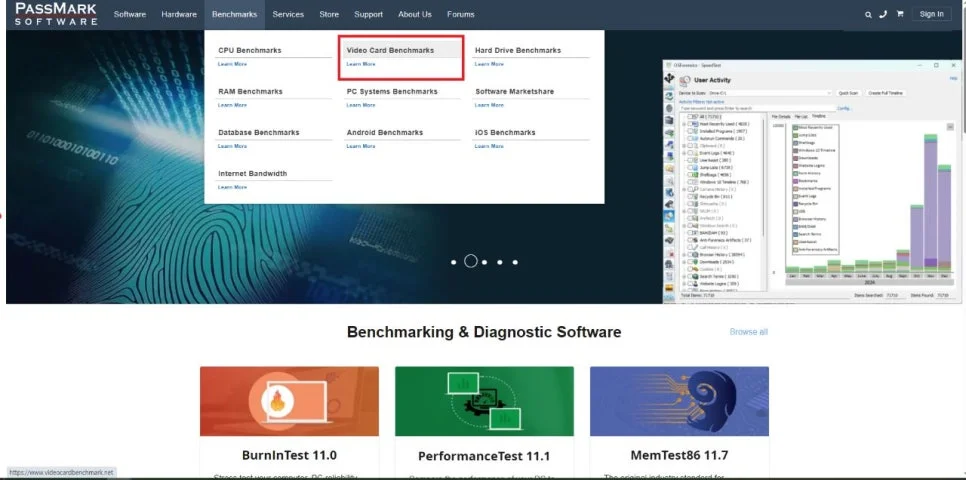
Task: Click keyword search field in OSForensics screenshot
Action: 757,108
